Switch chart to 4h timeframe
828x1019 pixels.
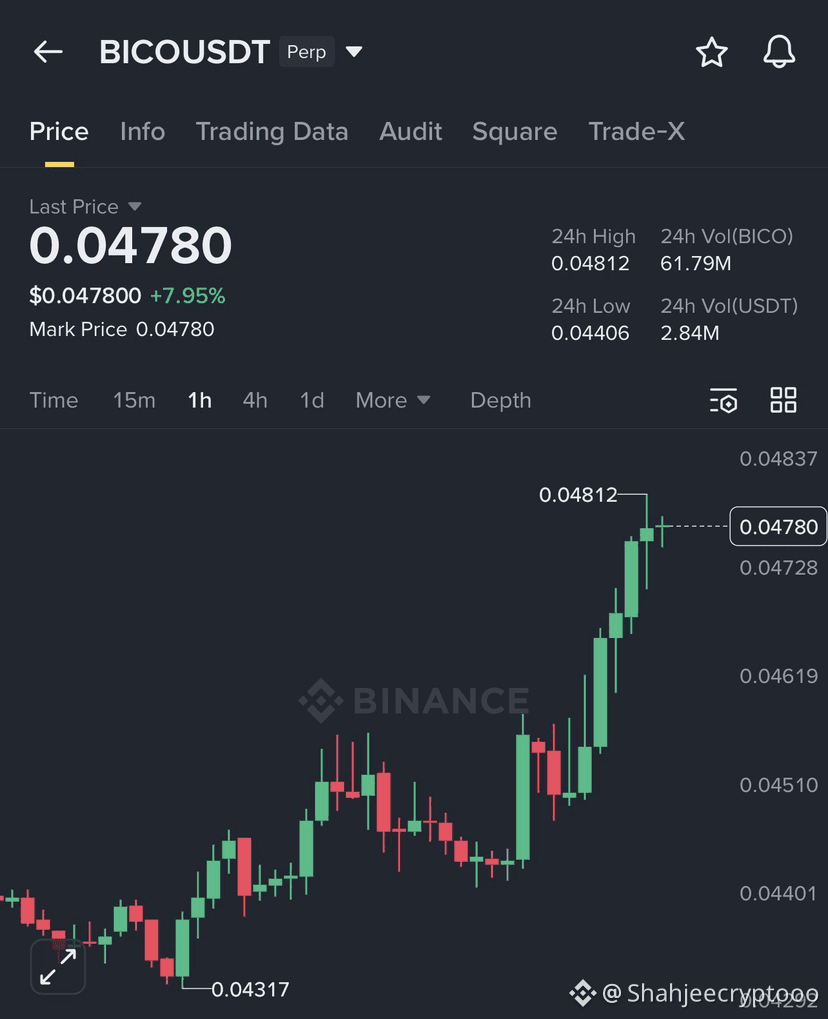255,400
